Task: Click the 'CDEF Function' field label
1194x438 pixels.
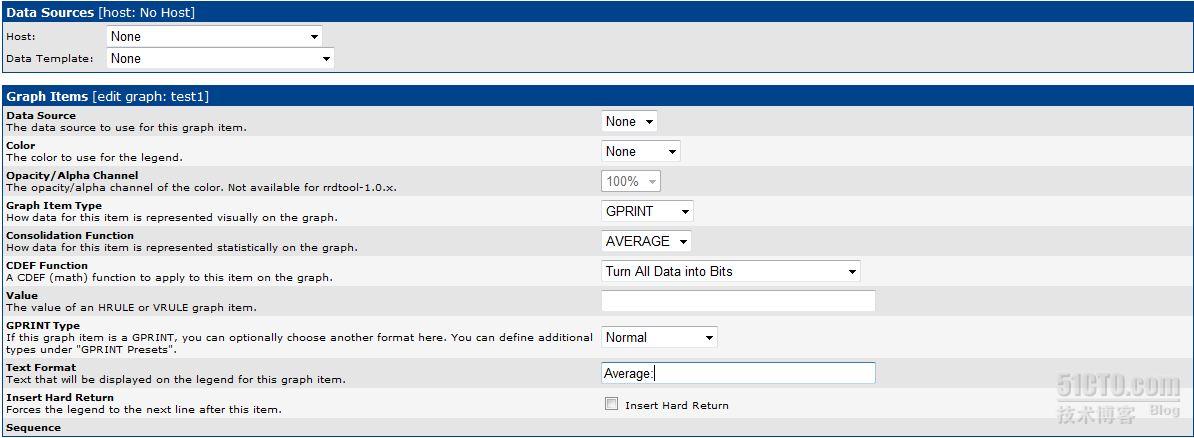Action: 47,266
